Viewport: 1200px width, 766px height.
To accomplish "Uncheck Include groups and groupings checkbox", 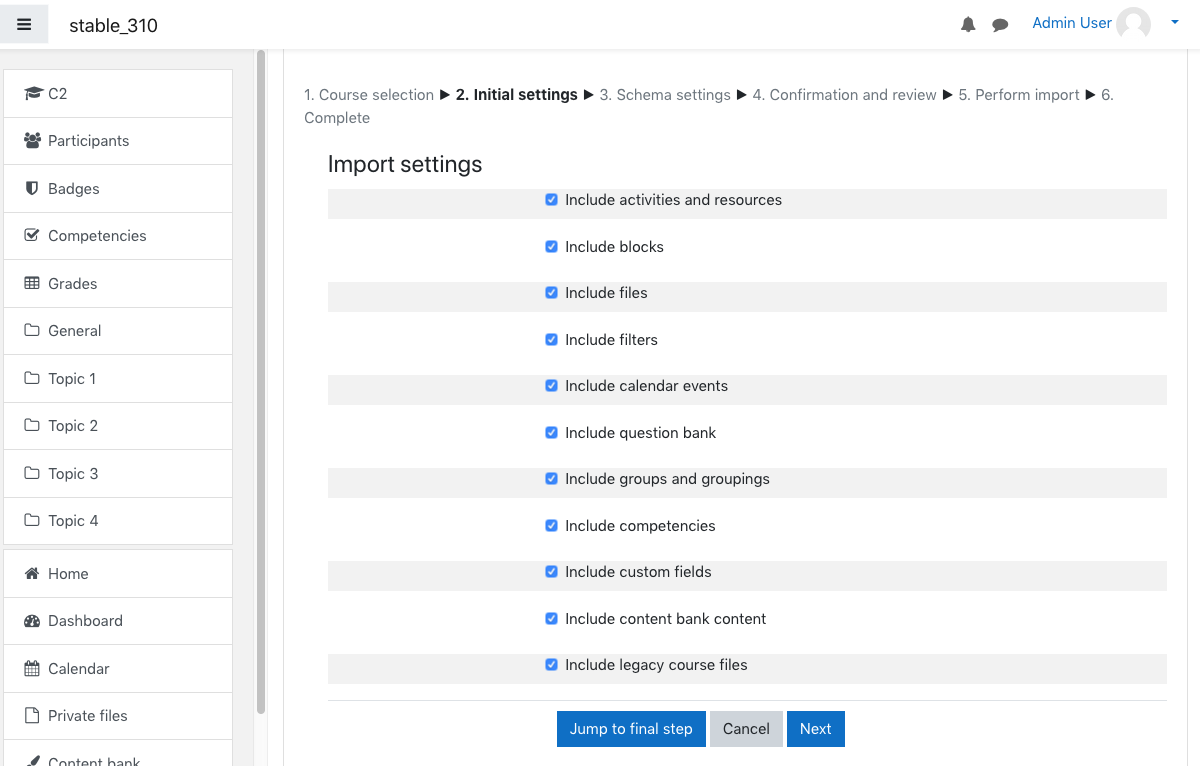I will point(551,479).
